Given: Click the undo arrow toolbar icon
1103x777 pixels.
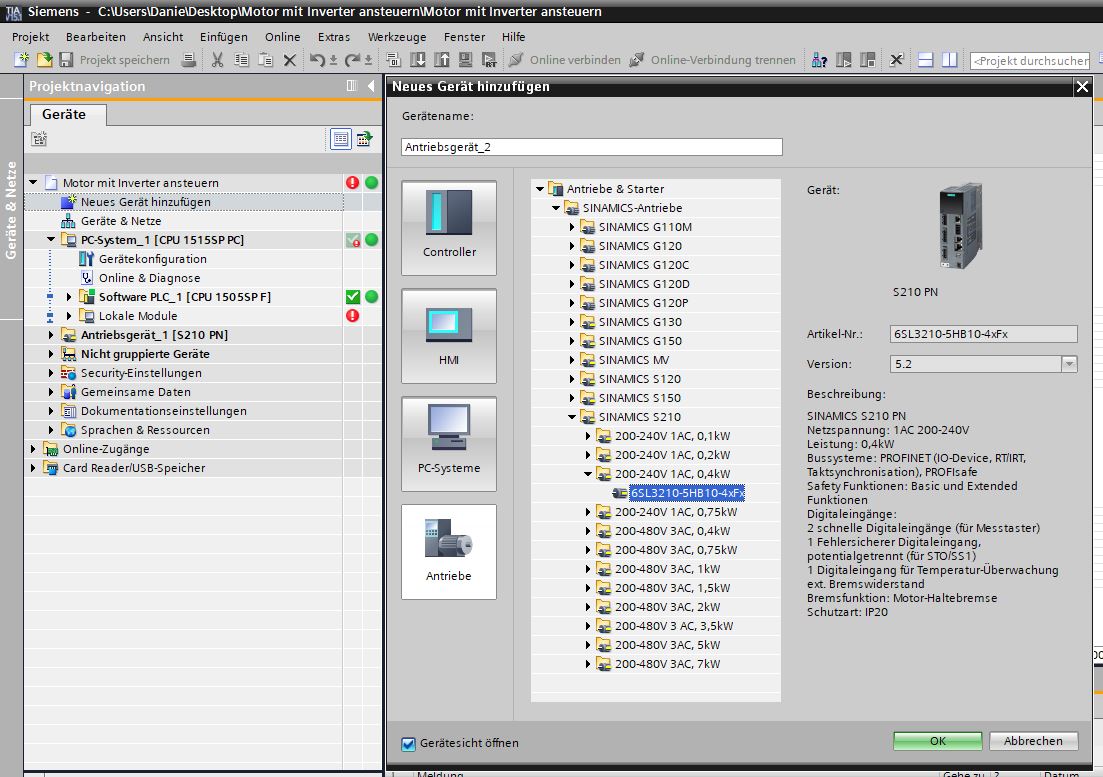Looking at the screenshot, I should point(317,60).
